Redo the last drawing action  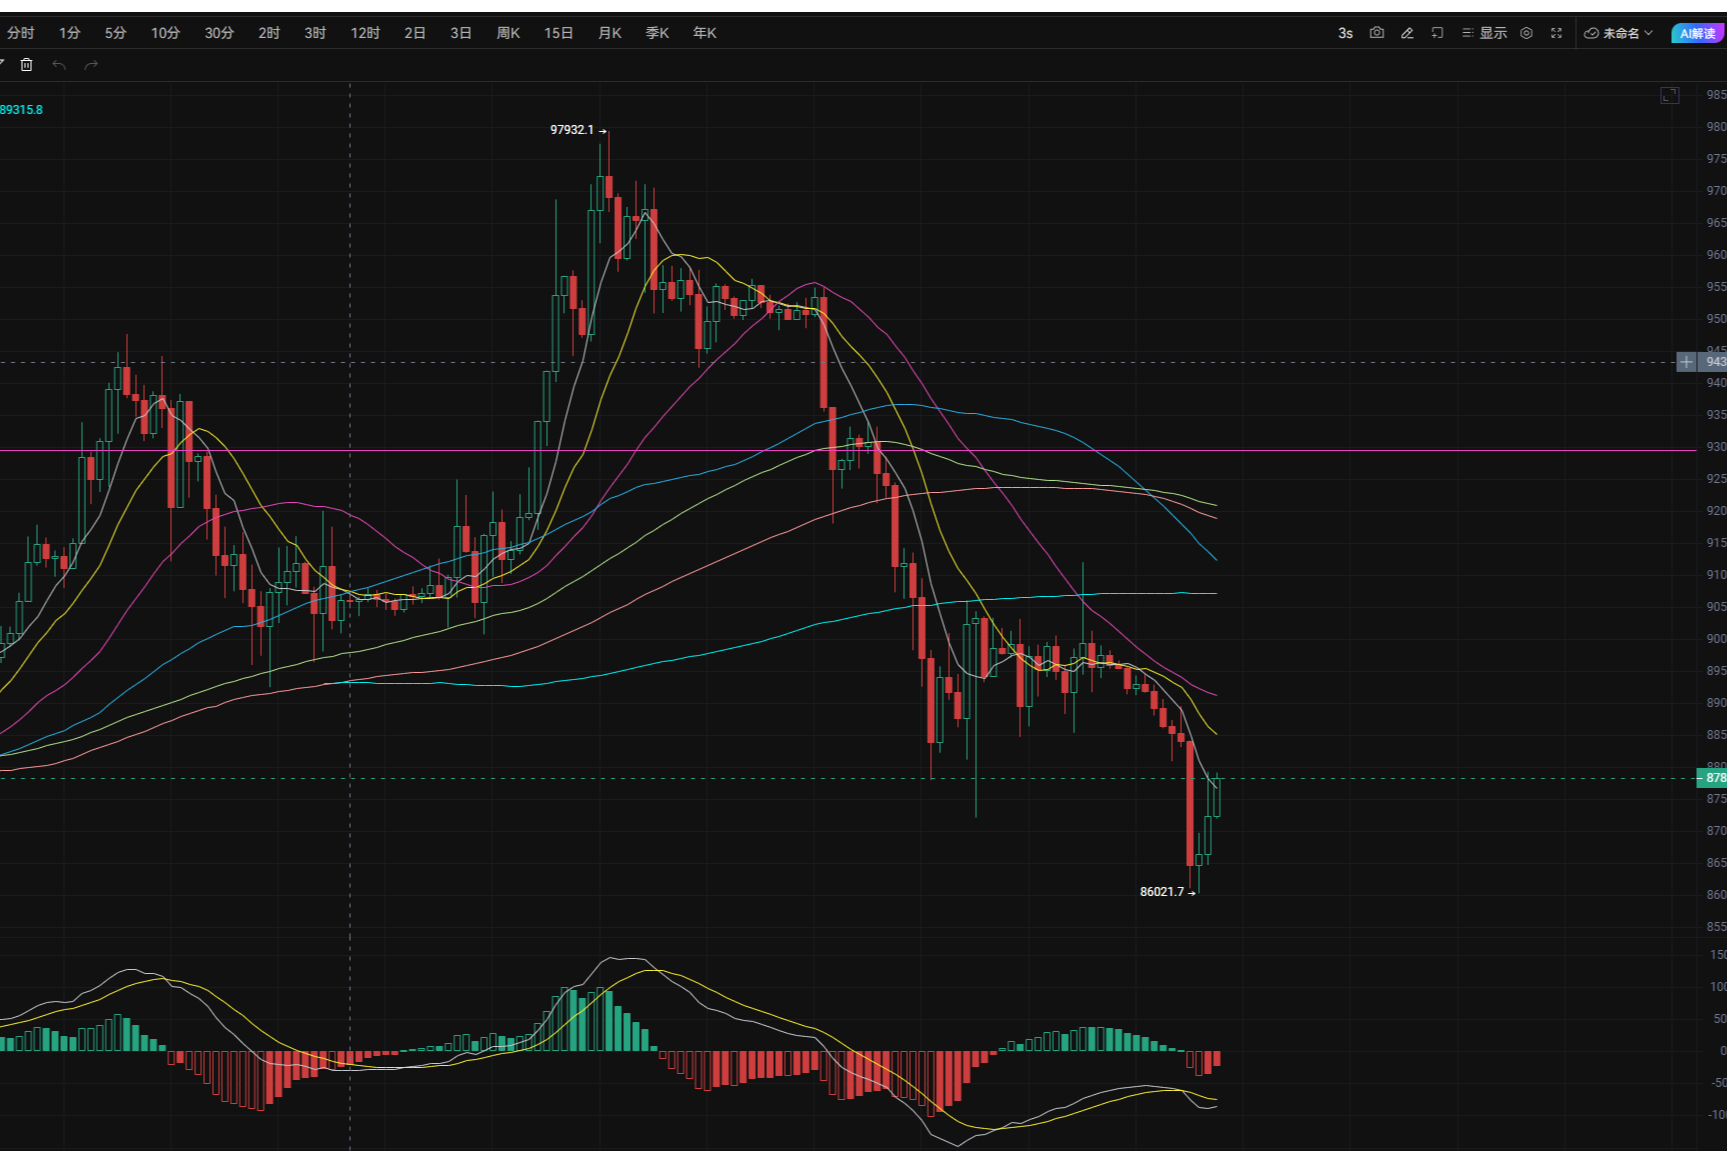[x=91, y=65]
